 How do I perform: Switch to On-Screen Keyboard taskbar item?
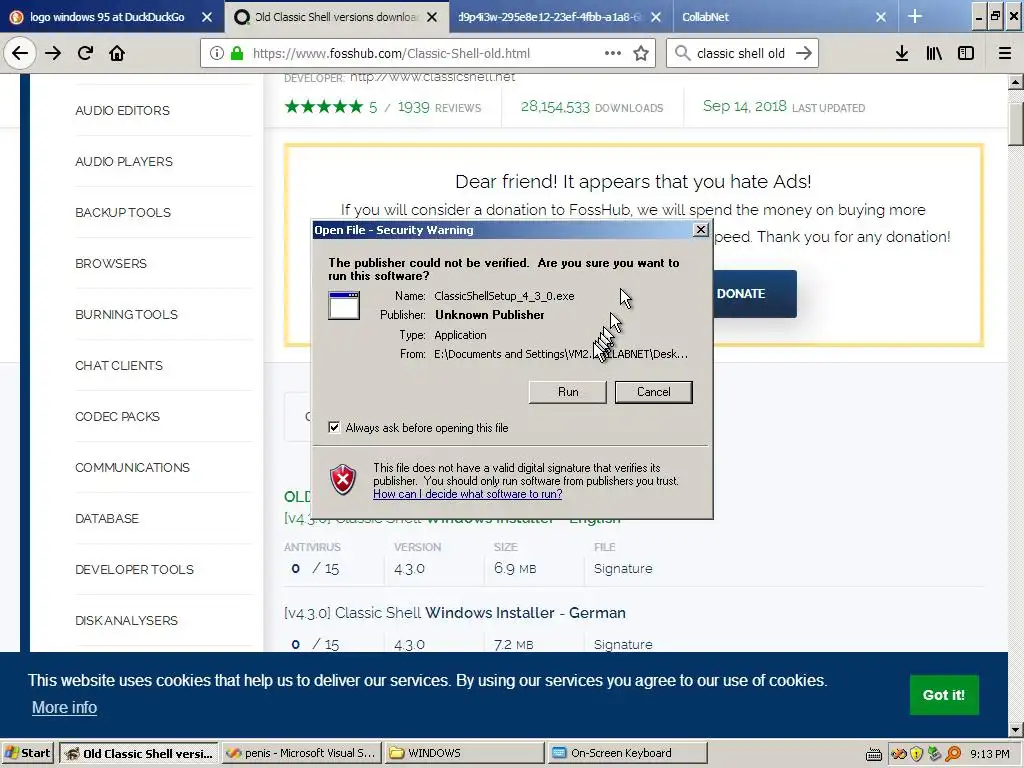628,753
